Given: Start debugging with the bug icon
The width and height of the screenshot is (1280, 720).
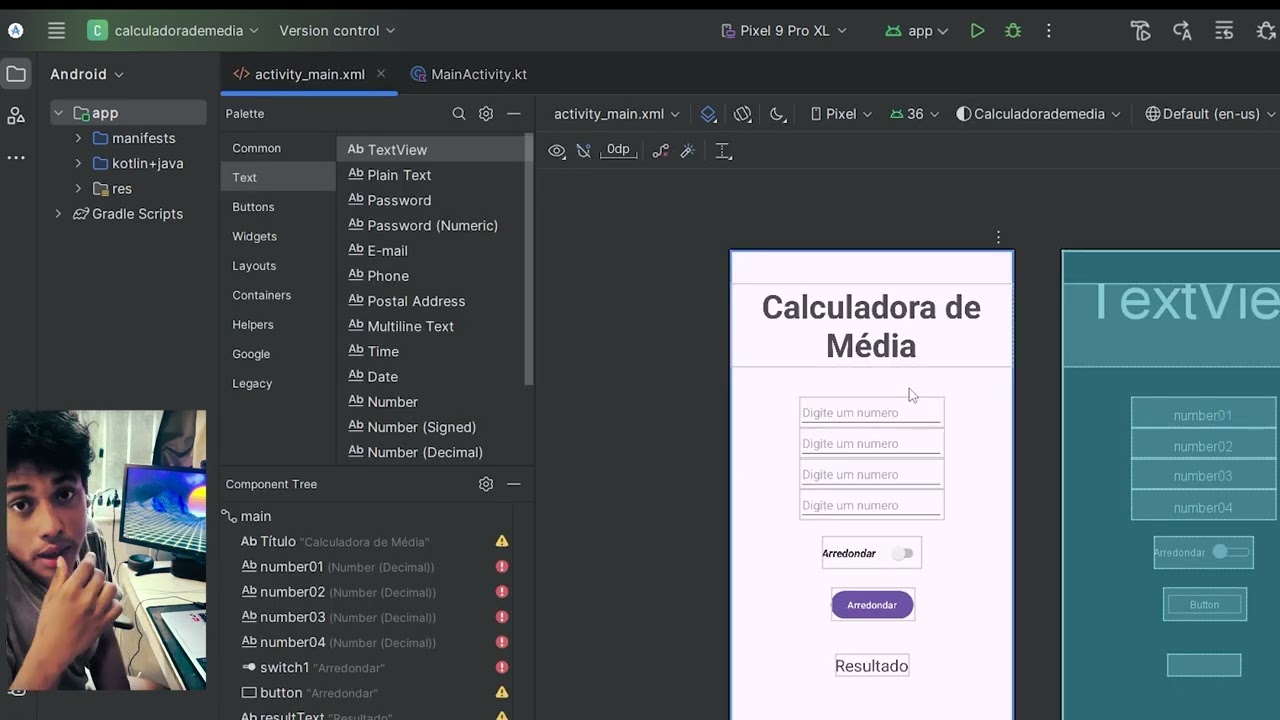Looking at the screenshot, I should tap(1013, 31).
